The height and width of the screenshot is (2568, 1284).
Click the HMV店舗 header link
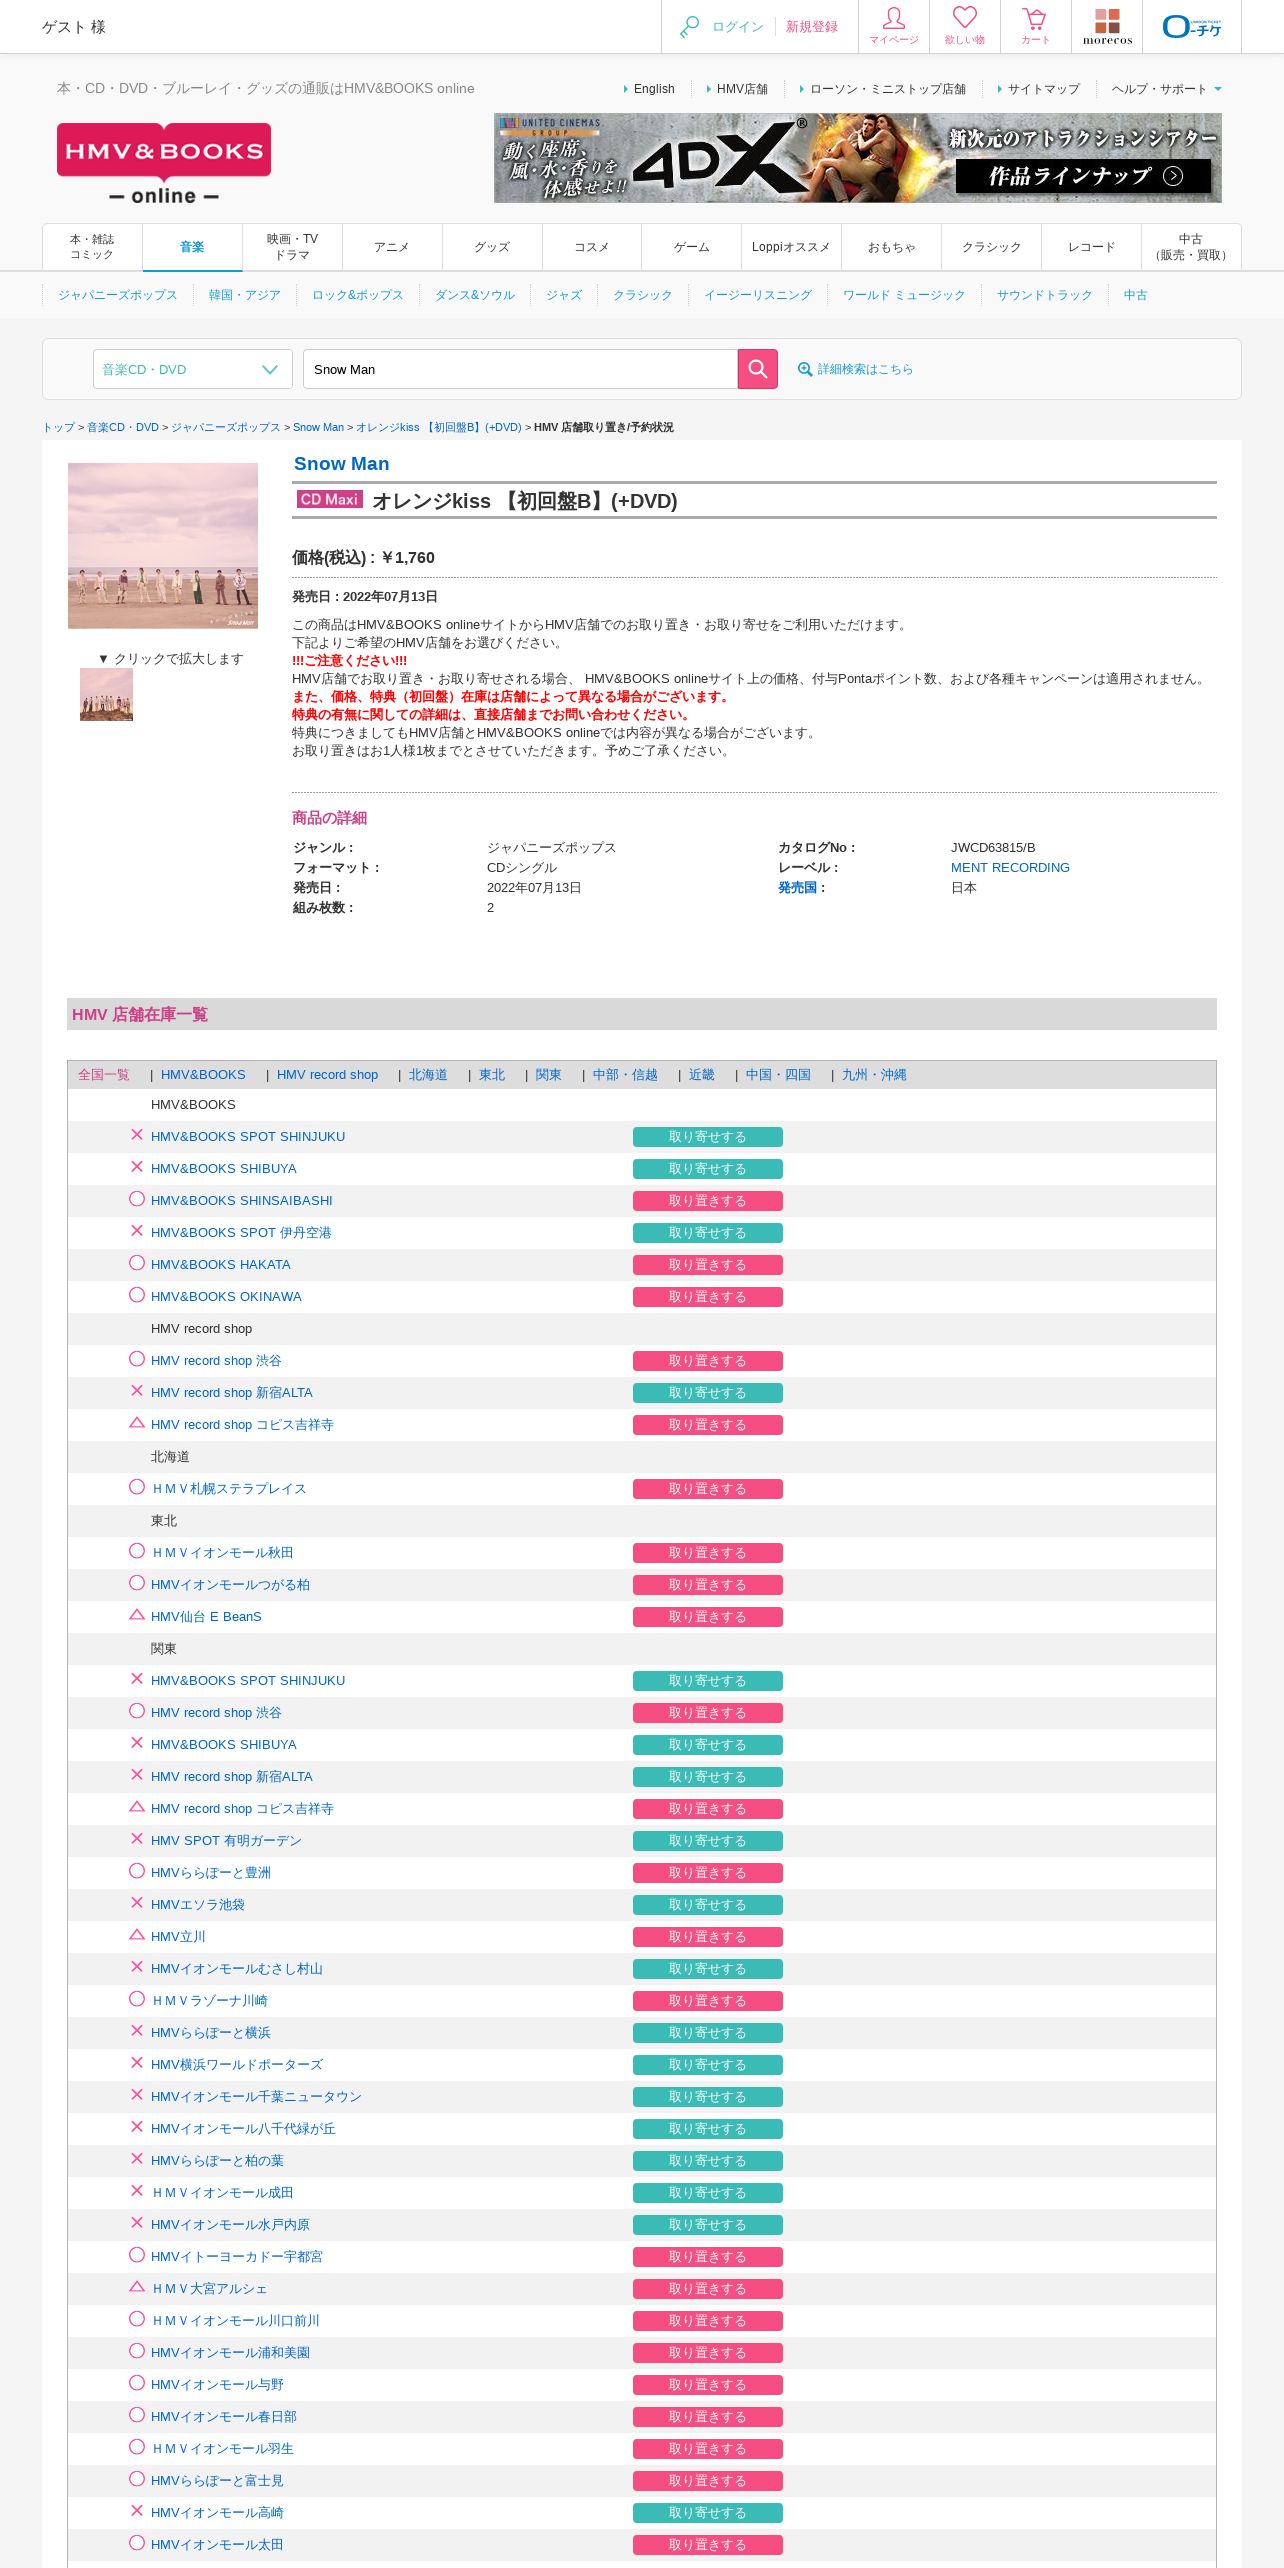(742, 89)
